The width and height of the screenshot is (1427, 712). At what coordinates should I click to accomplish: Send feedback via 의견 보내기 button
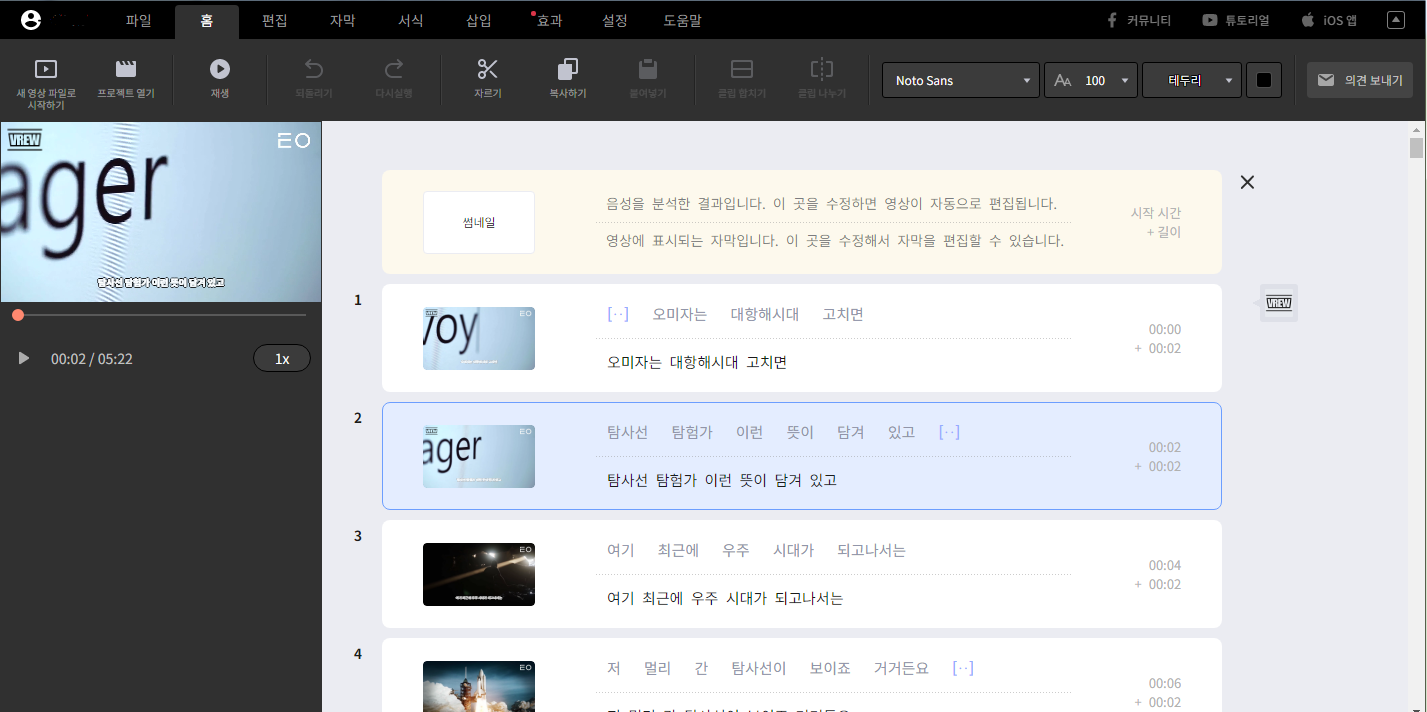pyautogui.click(x=1360, y=80)
